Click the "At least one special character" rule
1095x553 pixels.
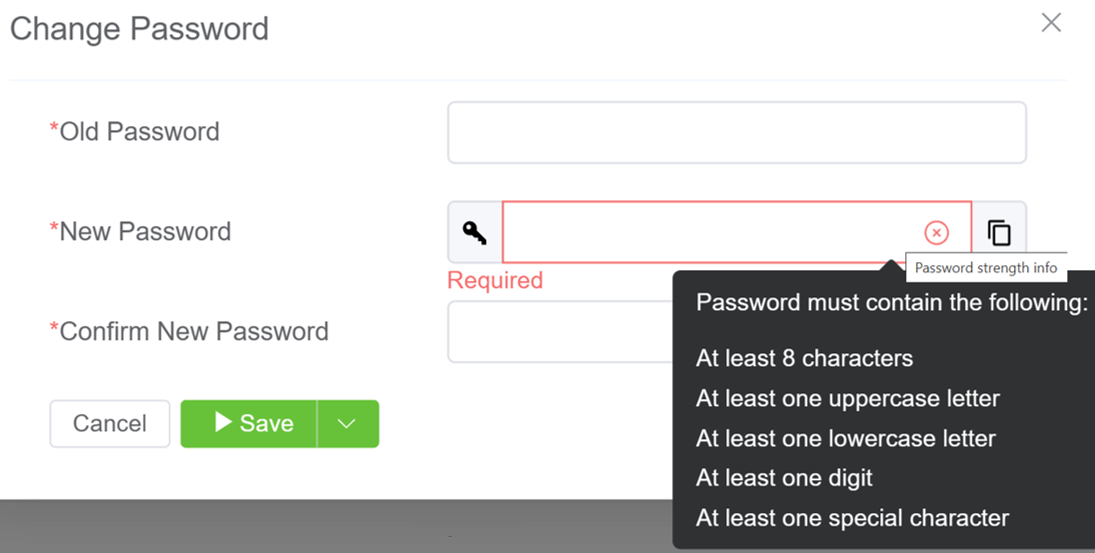852,518
